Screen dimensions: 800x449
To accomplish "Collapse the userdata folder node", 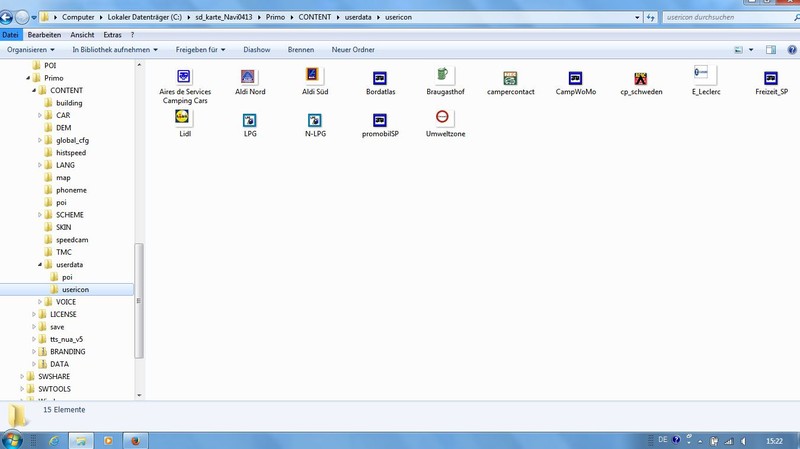I will [40, 265].
